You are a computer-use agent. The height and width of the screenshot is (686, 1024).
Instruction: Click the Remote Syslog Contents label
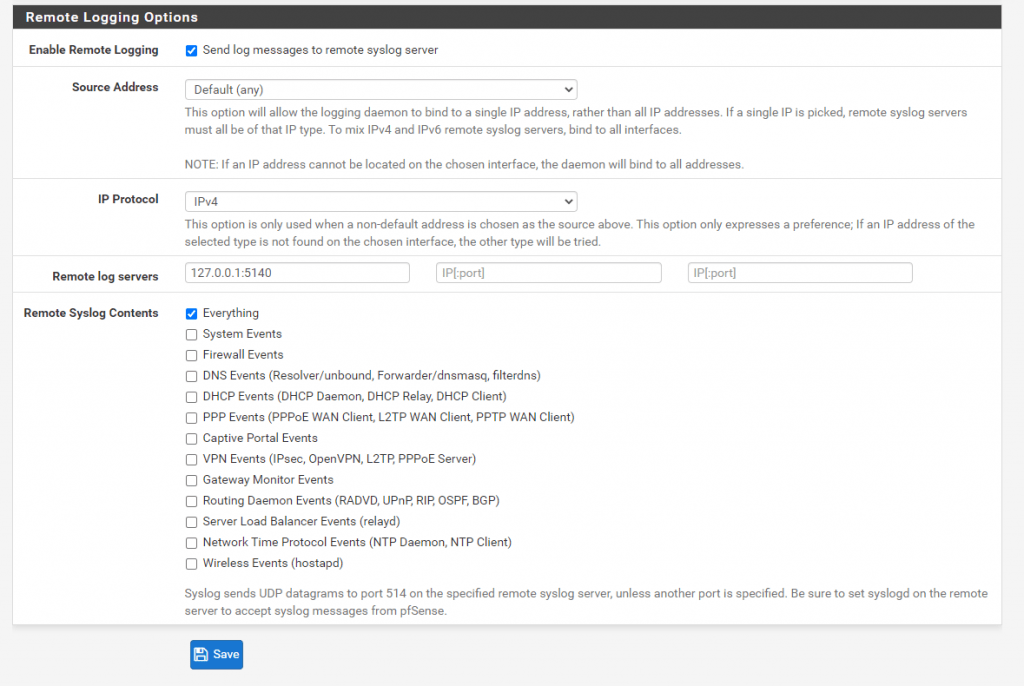[91, 313]
